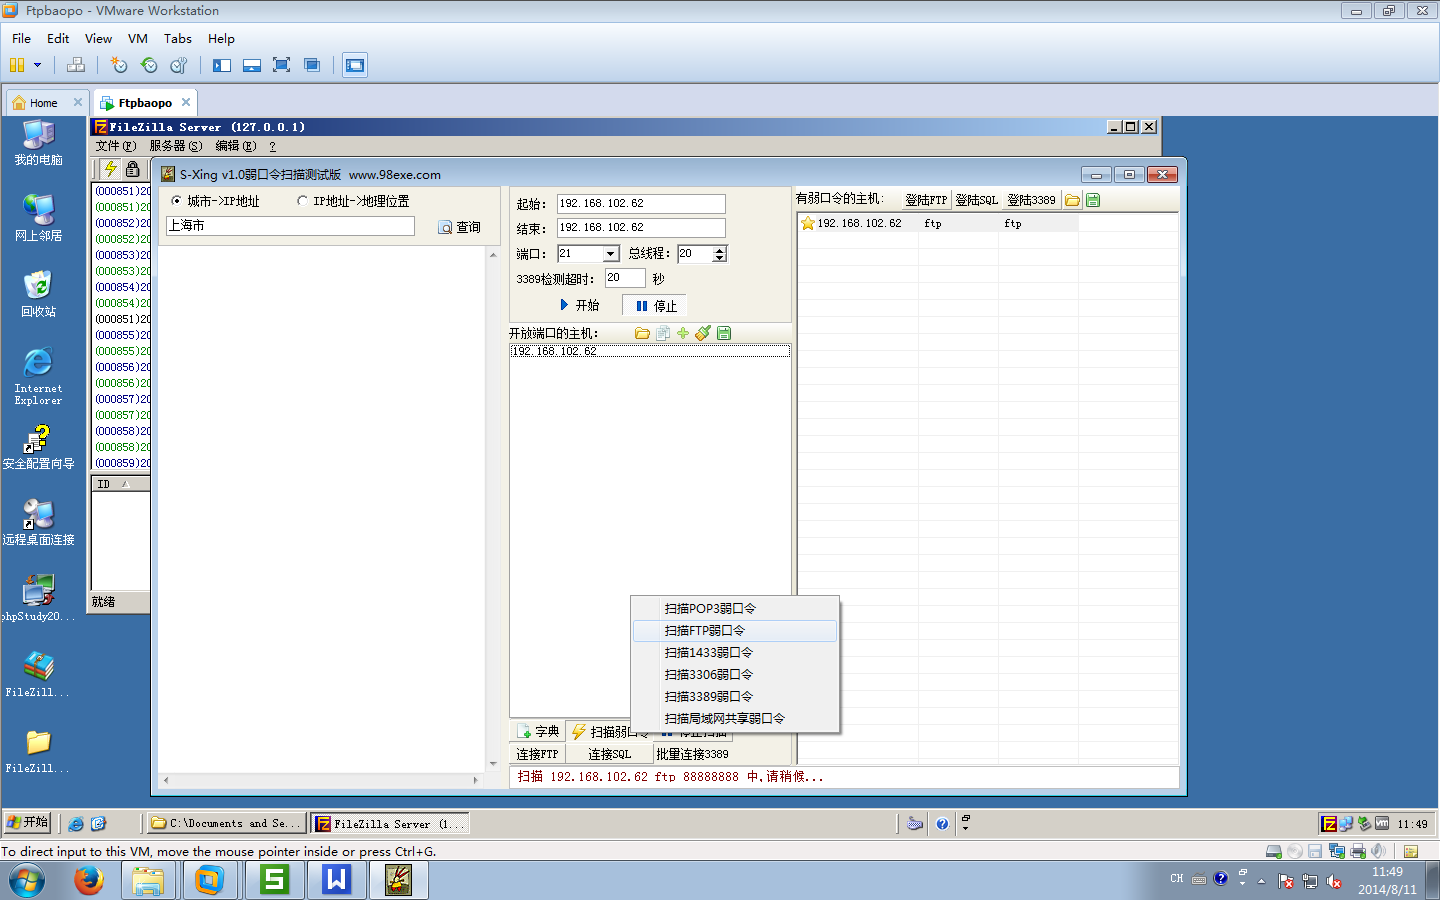Choose 扫描1433弱口令 from popup menu
This screenshot has height=900, width=1440.
(735, 652)
